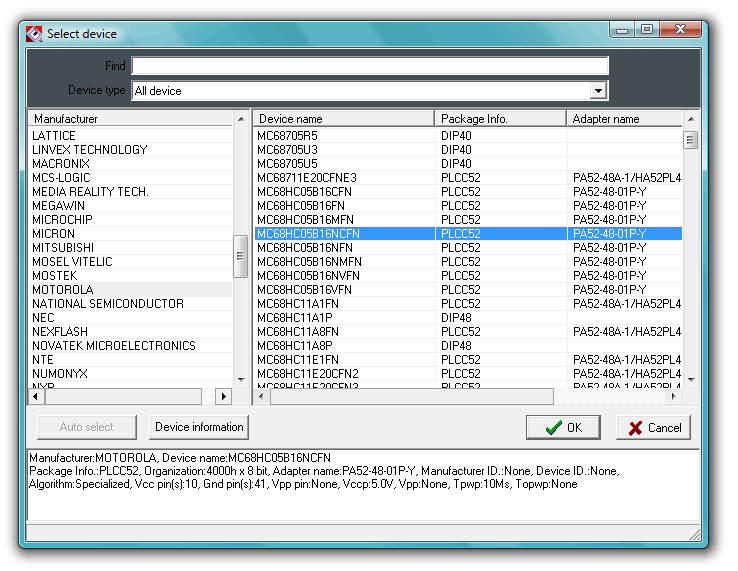
Task: Select device MC68705U5
Action: click(468, 164)
